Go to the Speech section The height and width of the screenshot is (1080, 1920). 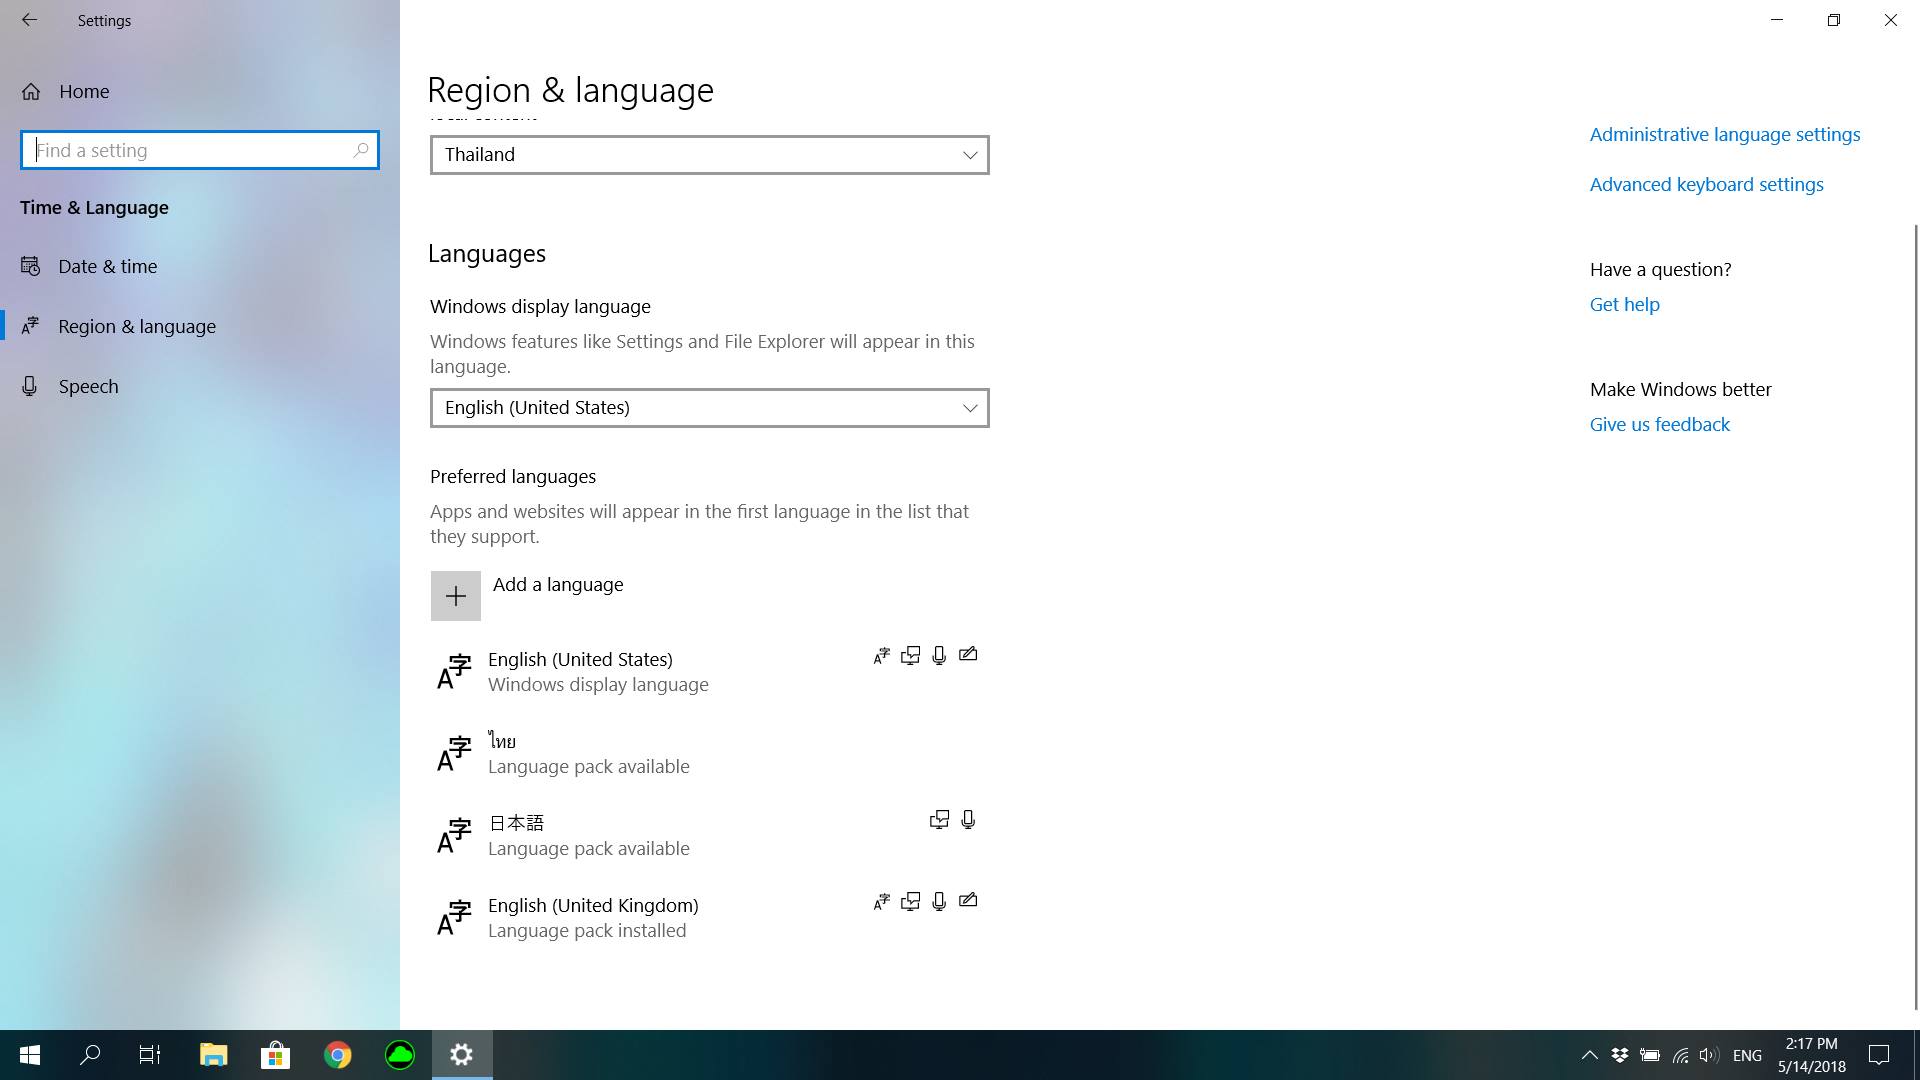(88, 386)
